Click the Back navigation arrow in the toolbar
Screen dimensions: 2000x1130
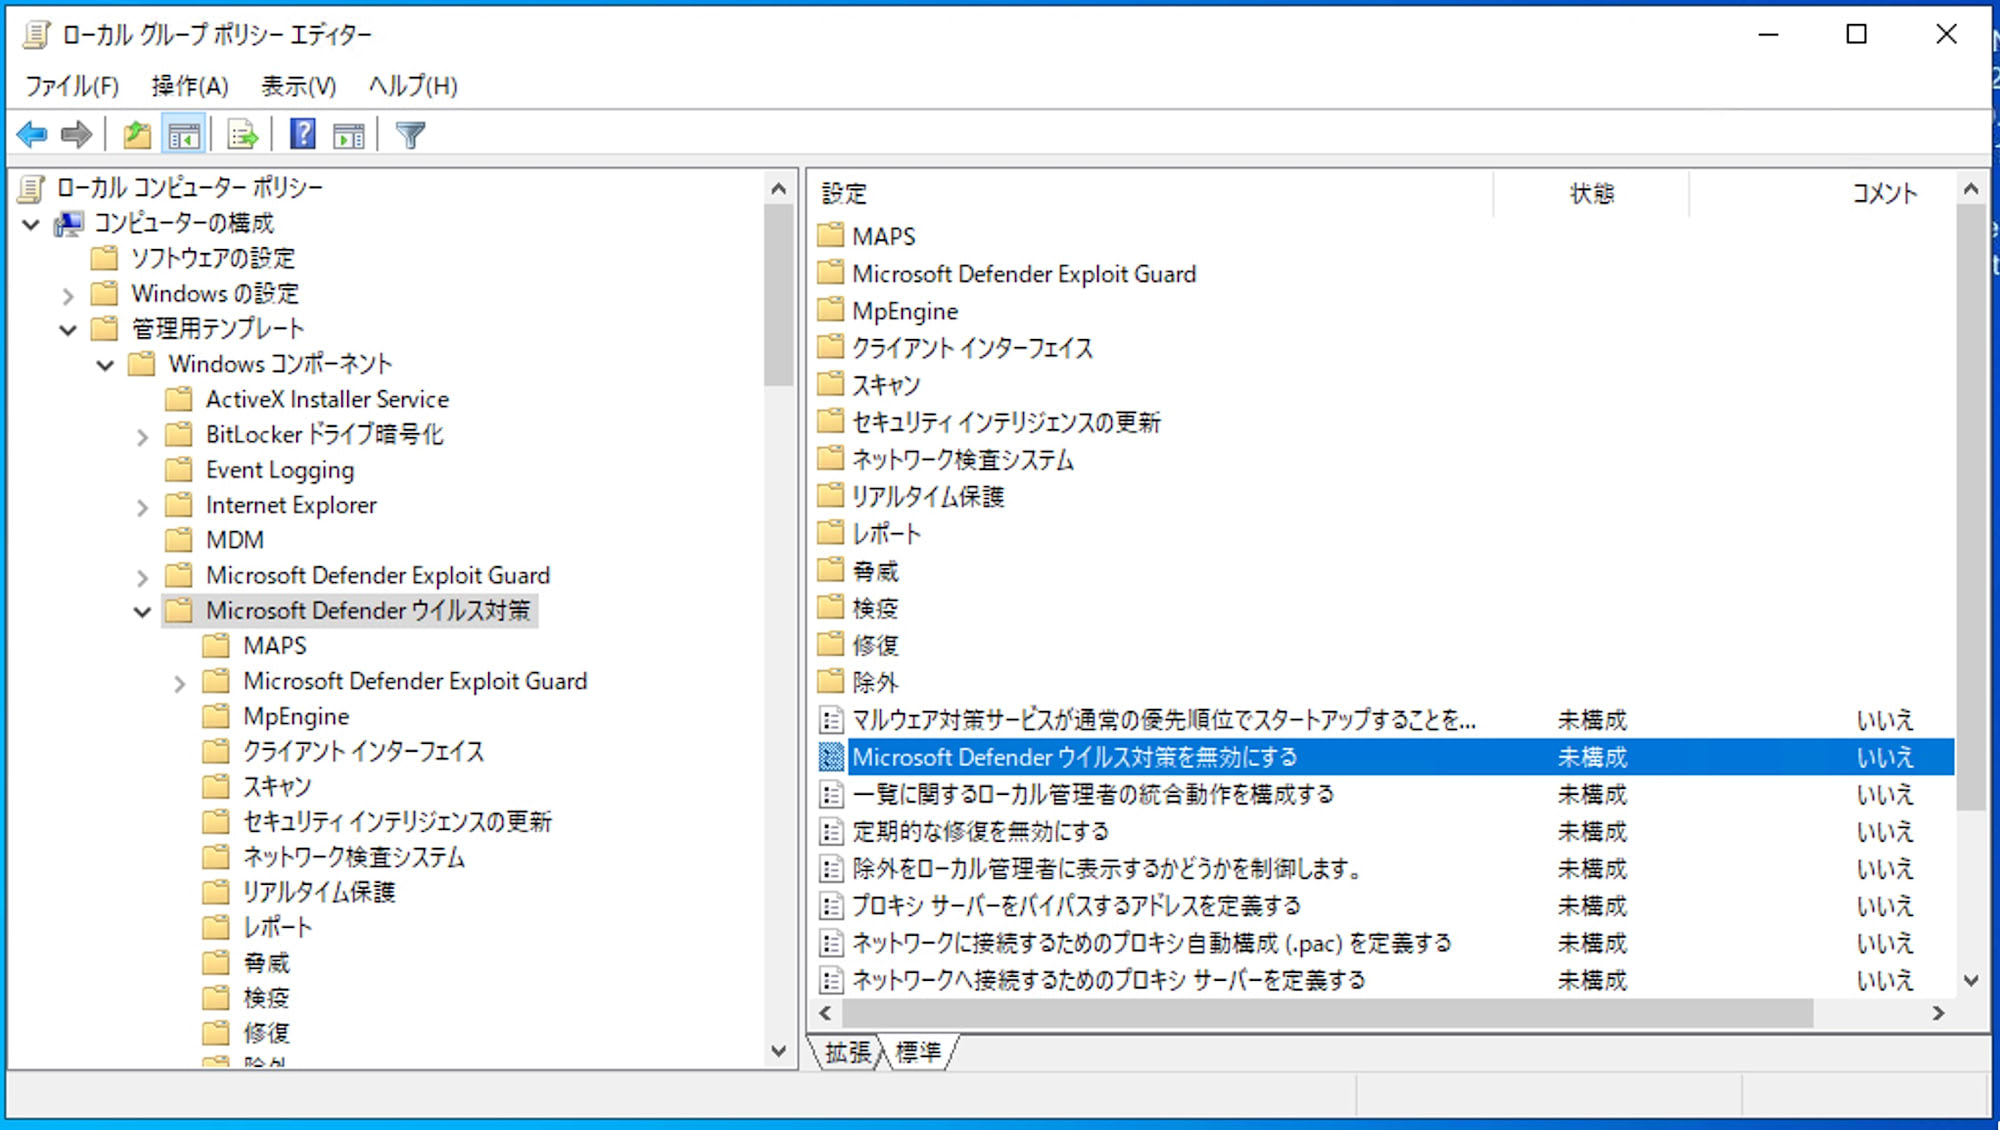coord(31,135)
